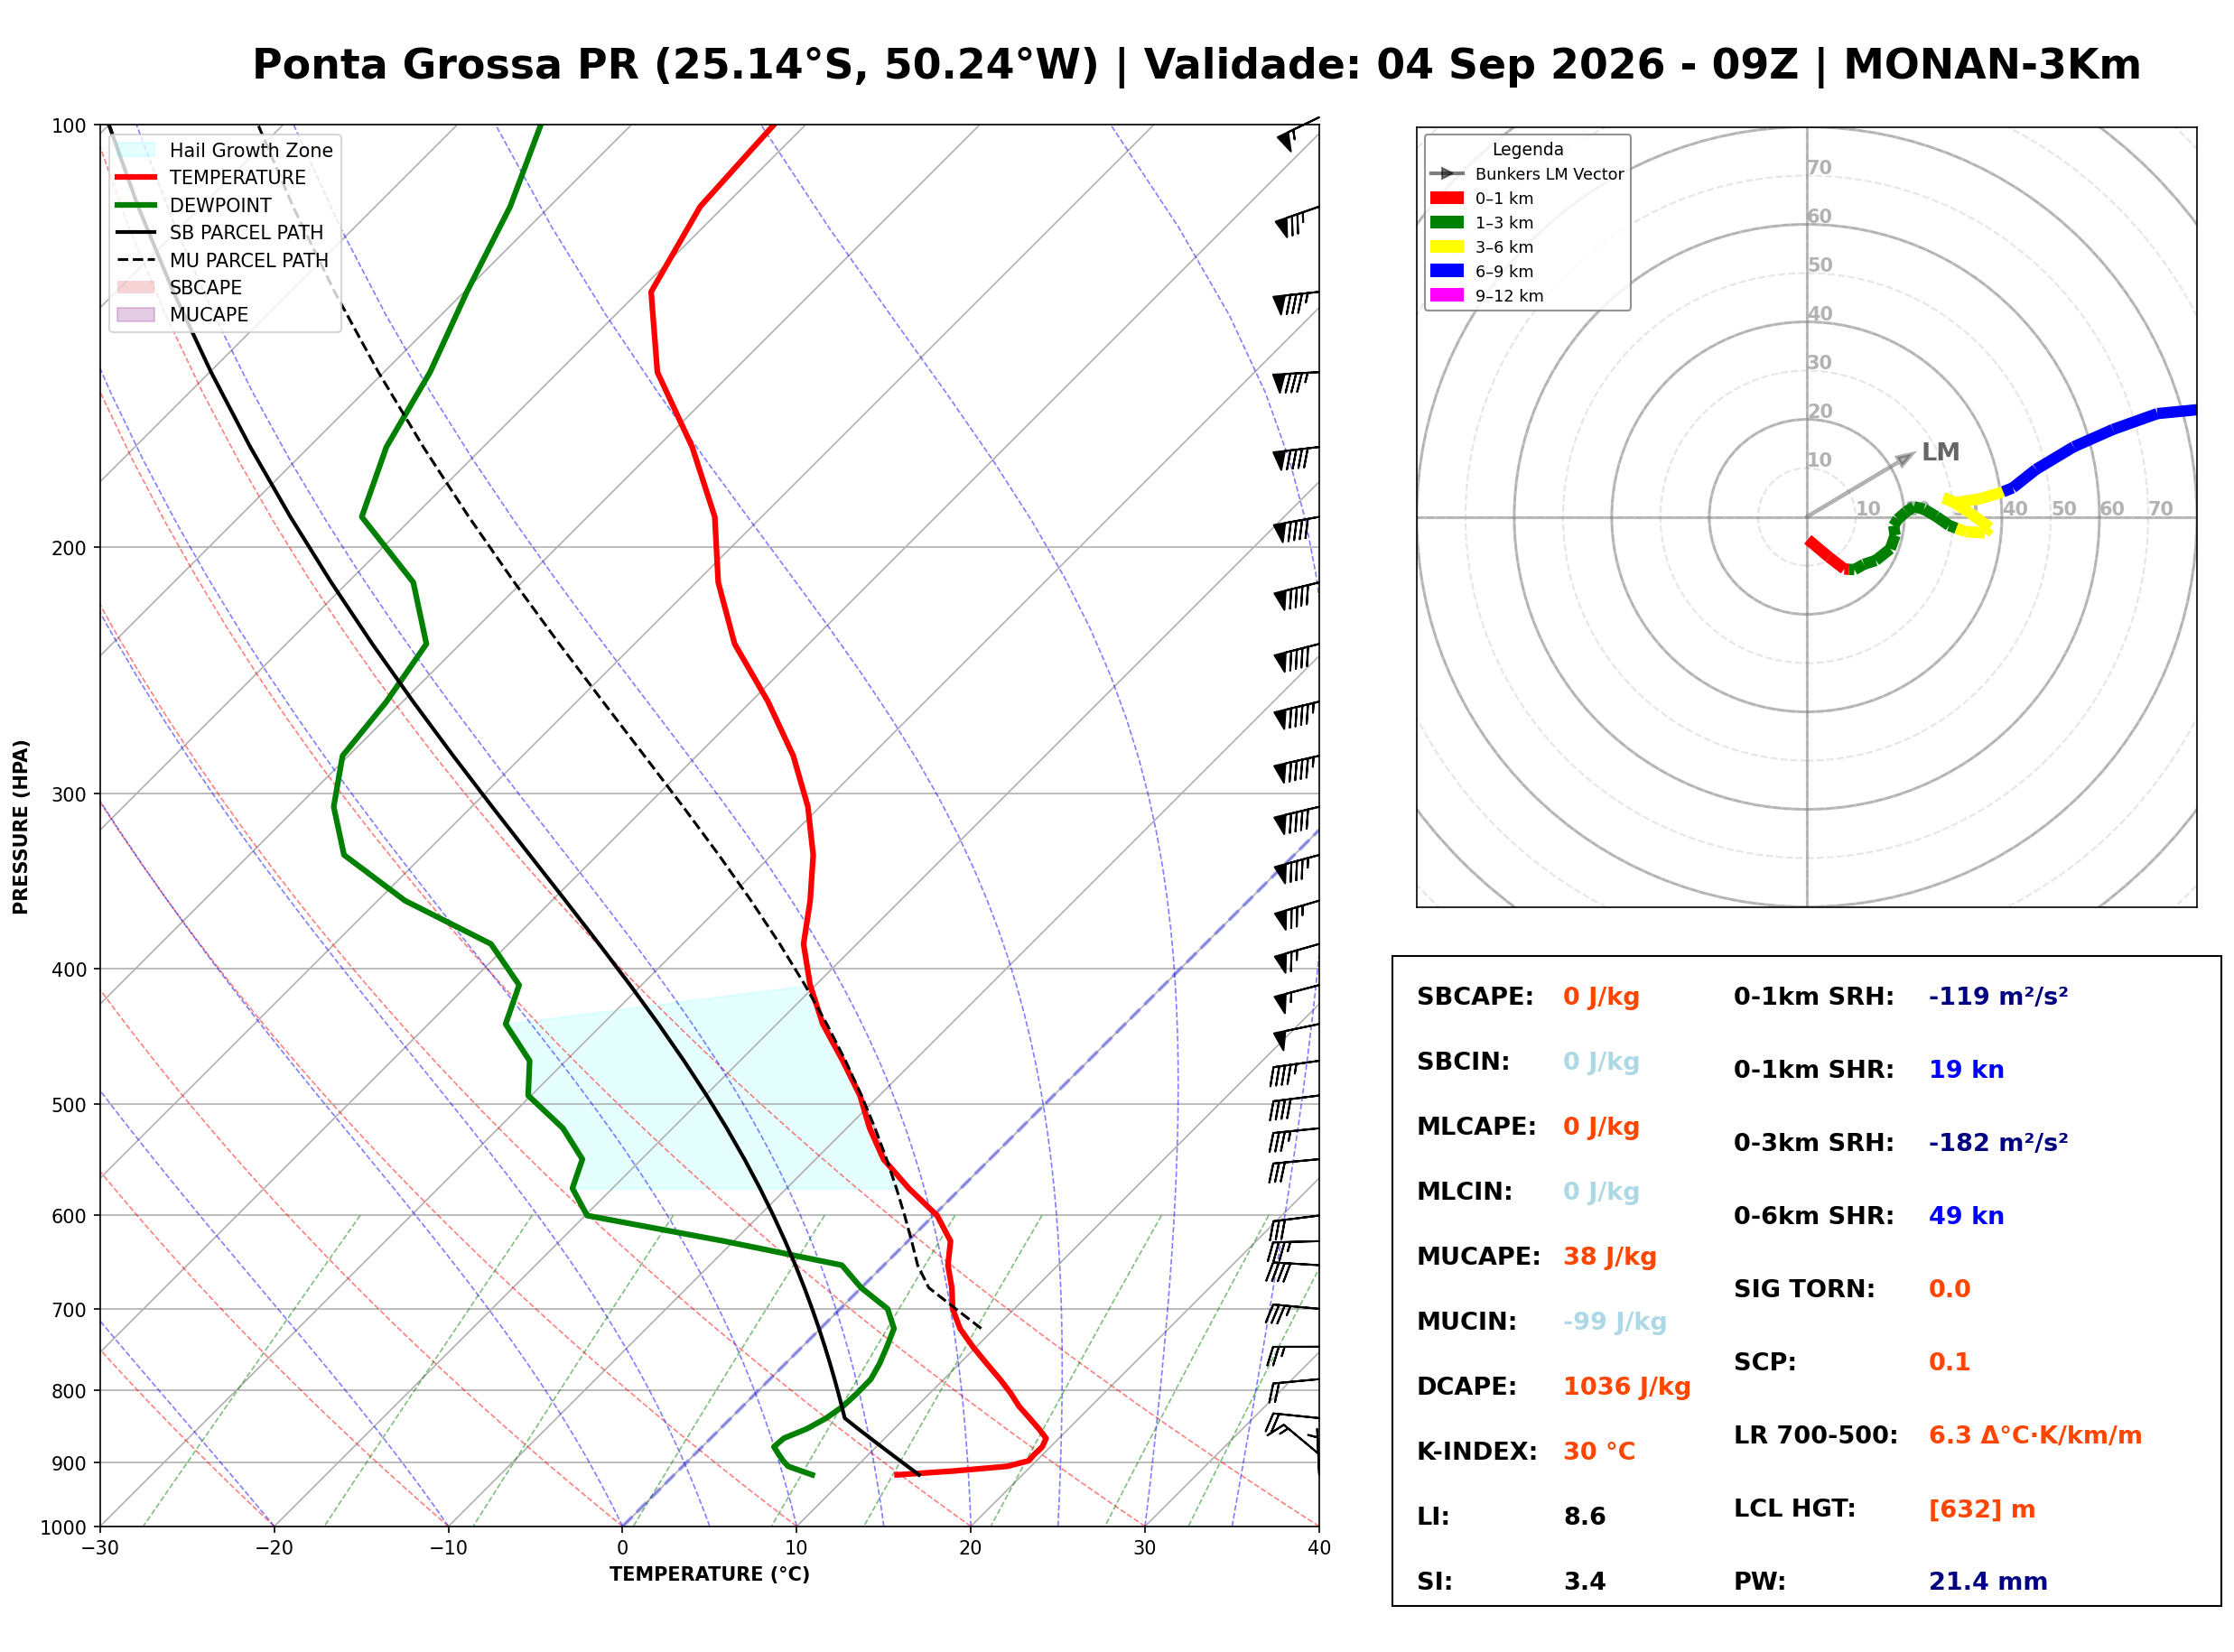Screen dimensions: 2234x1652
Task: Click the green 1–3 km legend swatch
Action: click(x=1447, y=222)
